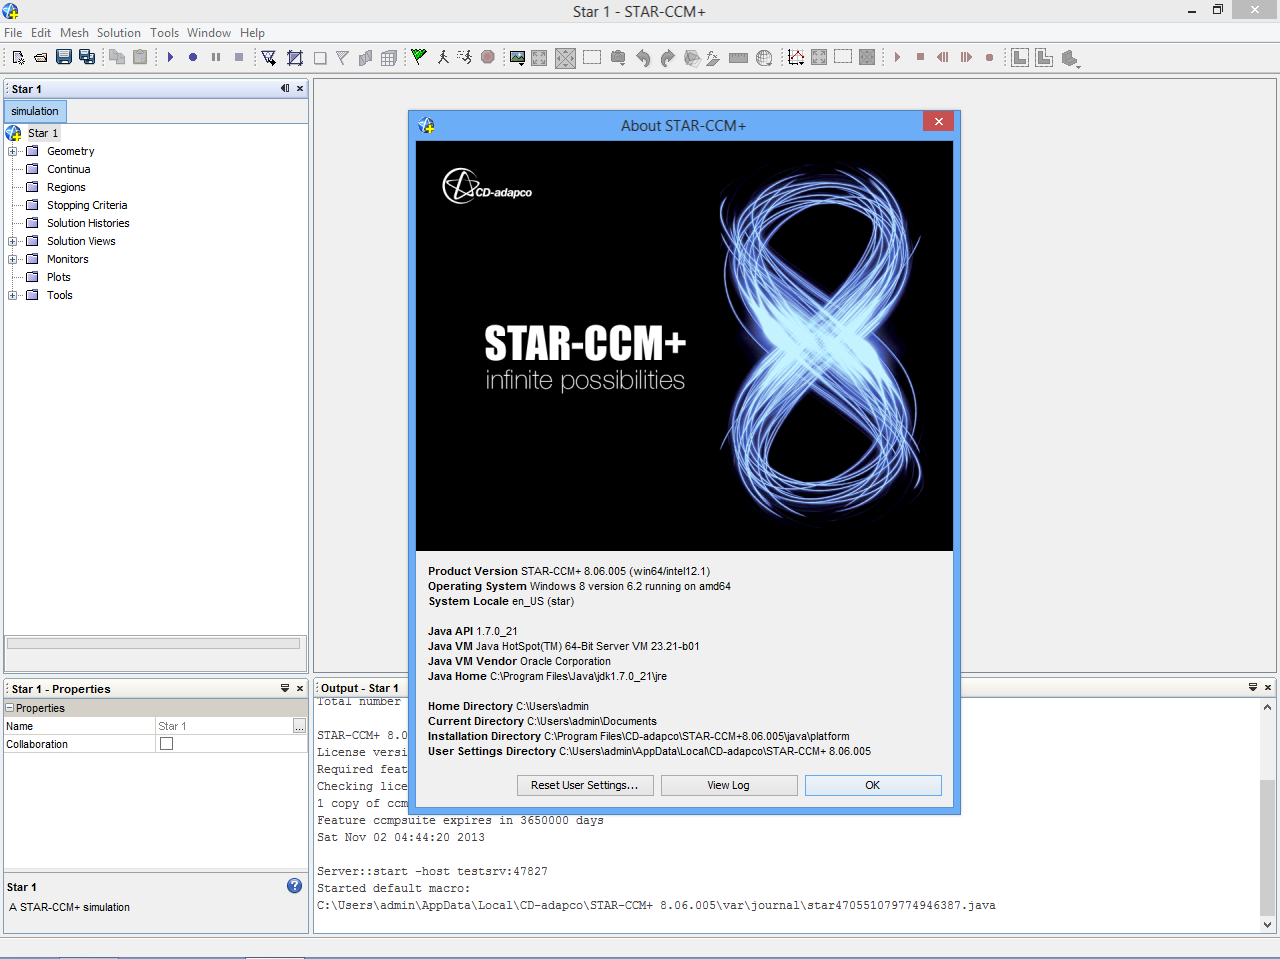The width and height of the screenshot is (1280, 959).
Task: Click the Output scrollbar down arrow
Action: 1267,925
